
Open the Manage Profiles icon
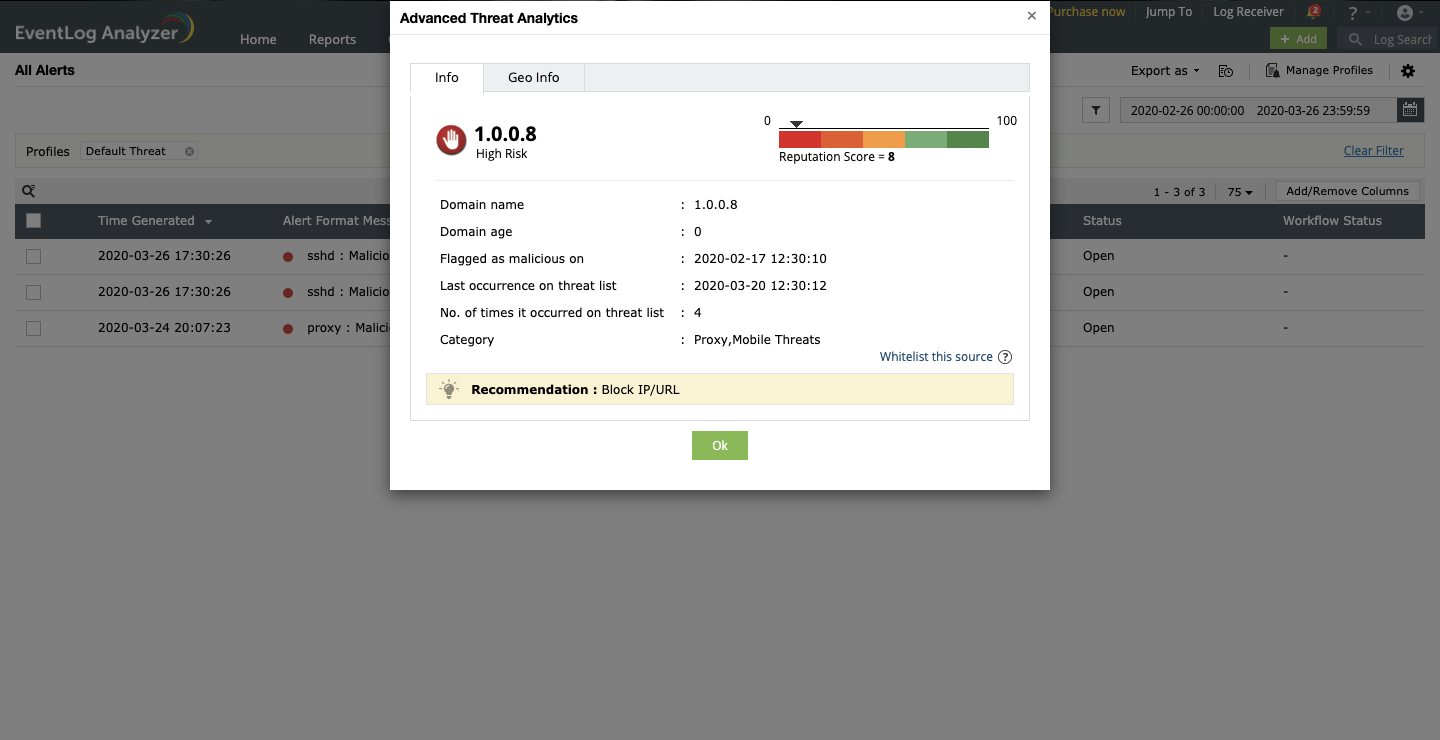(x=1272, y=70)
